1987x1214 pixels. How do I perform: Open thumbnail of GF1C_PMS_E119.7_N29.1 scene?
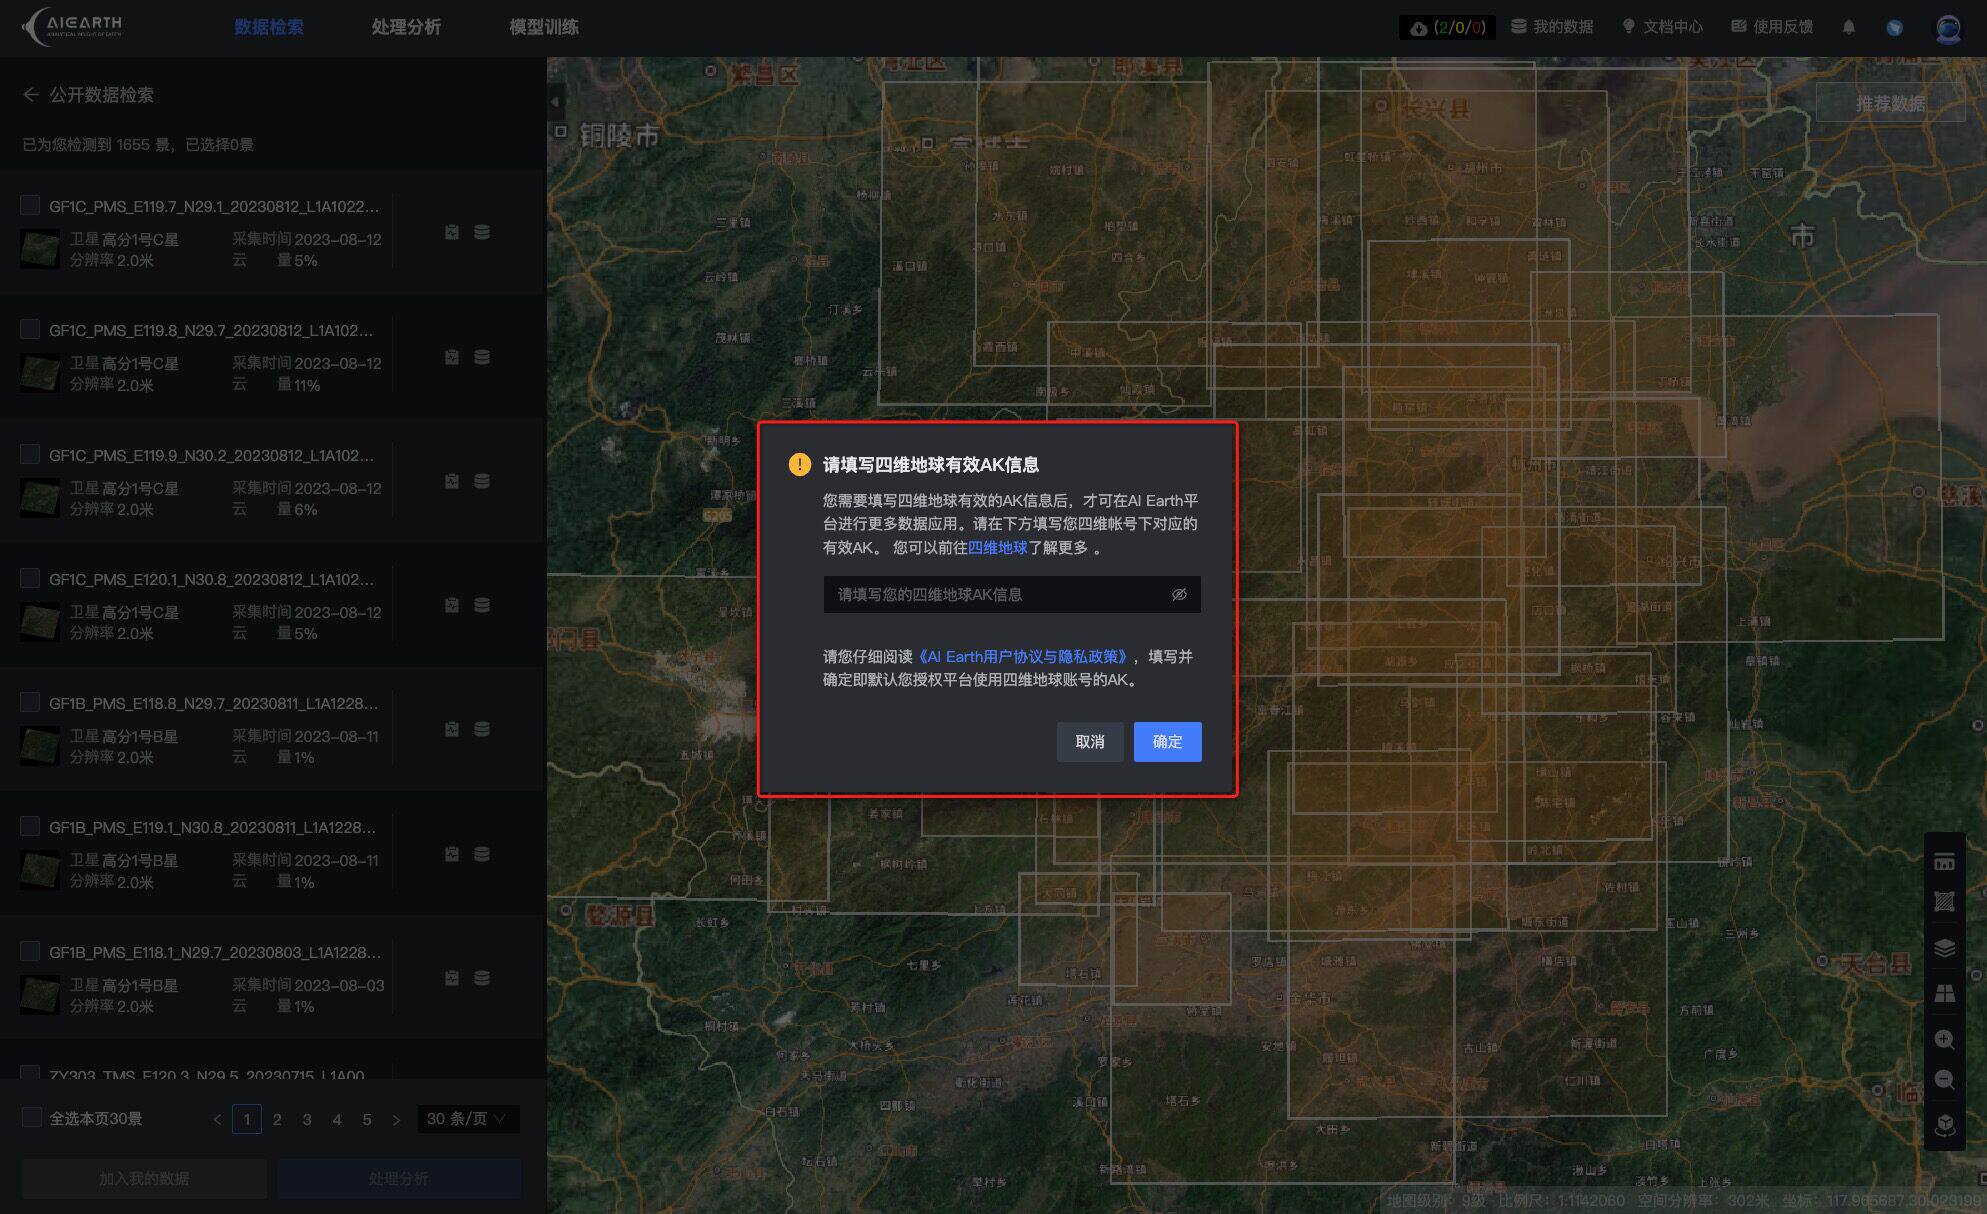click(40, 249)
